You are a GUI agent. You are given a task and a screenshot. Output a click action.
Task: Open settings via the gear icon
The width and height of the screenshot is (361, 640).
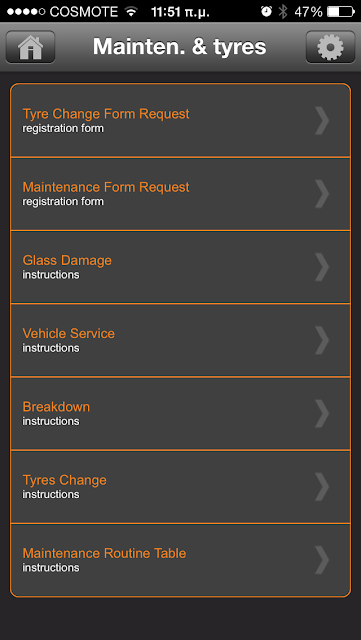[330, 47]
